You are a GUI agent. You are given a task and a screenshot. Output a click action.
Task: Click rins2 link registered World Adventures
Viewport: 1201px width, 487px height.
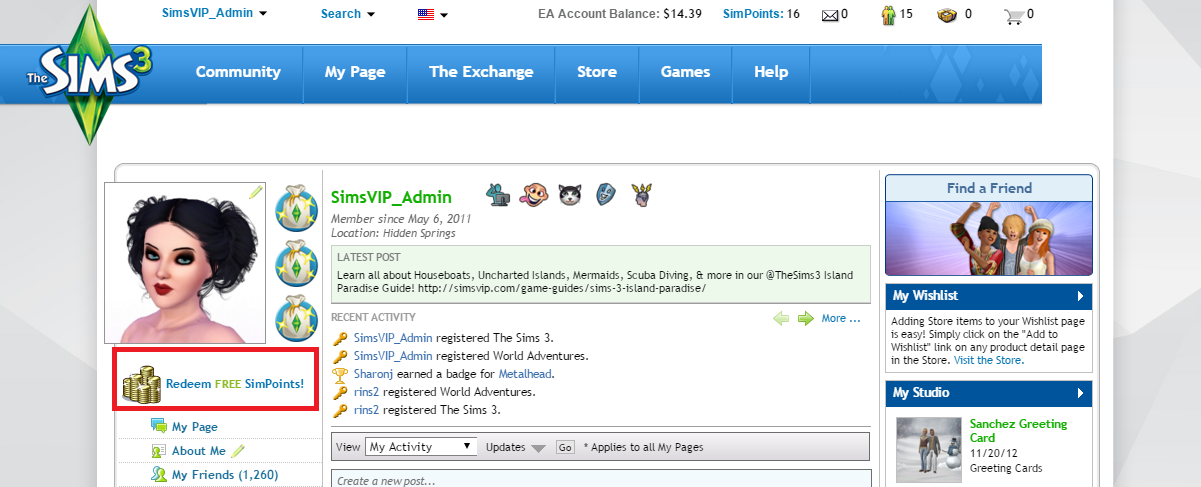(367, 392)
